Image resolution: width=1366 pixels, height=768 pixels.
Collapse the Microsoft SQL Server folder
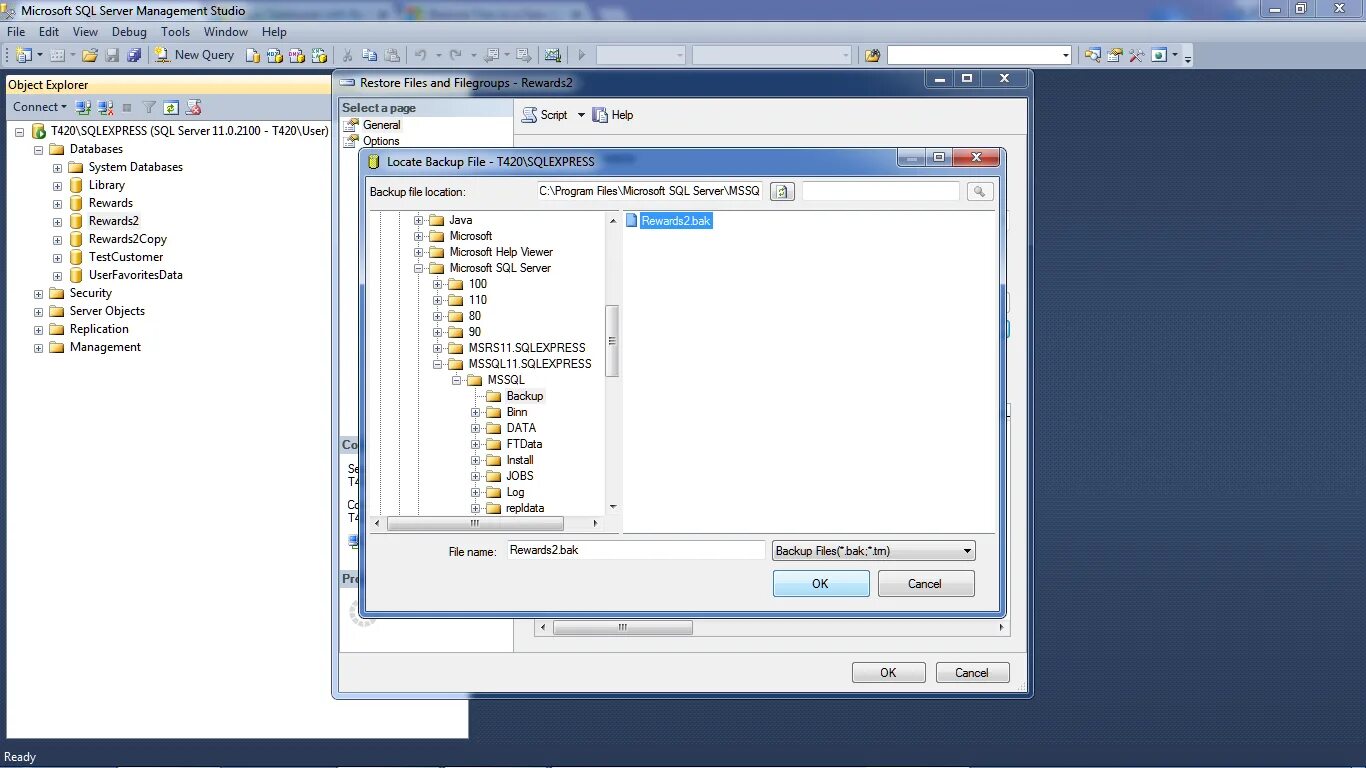[x=419, y=268]
